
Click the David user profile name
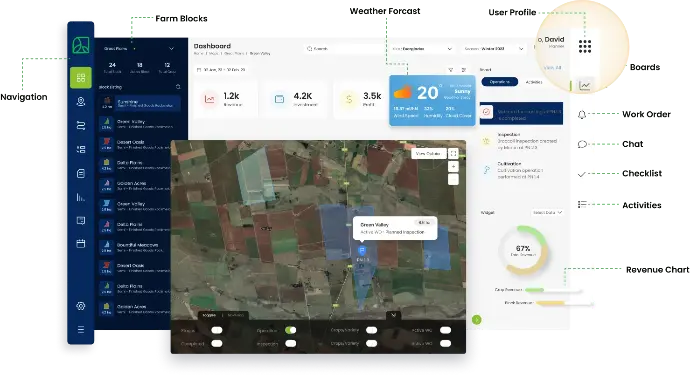[x=553, y=39]
